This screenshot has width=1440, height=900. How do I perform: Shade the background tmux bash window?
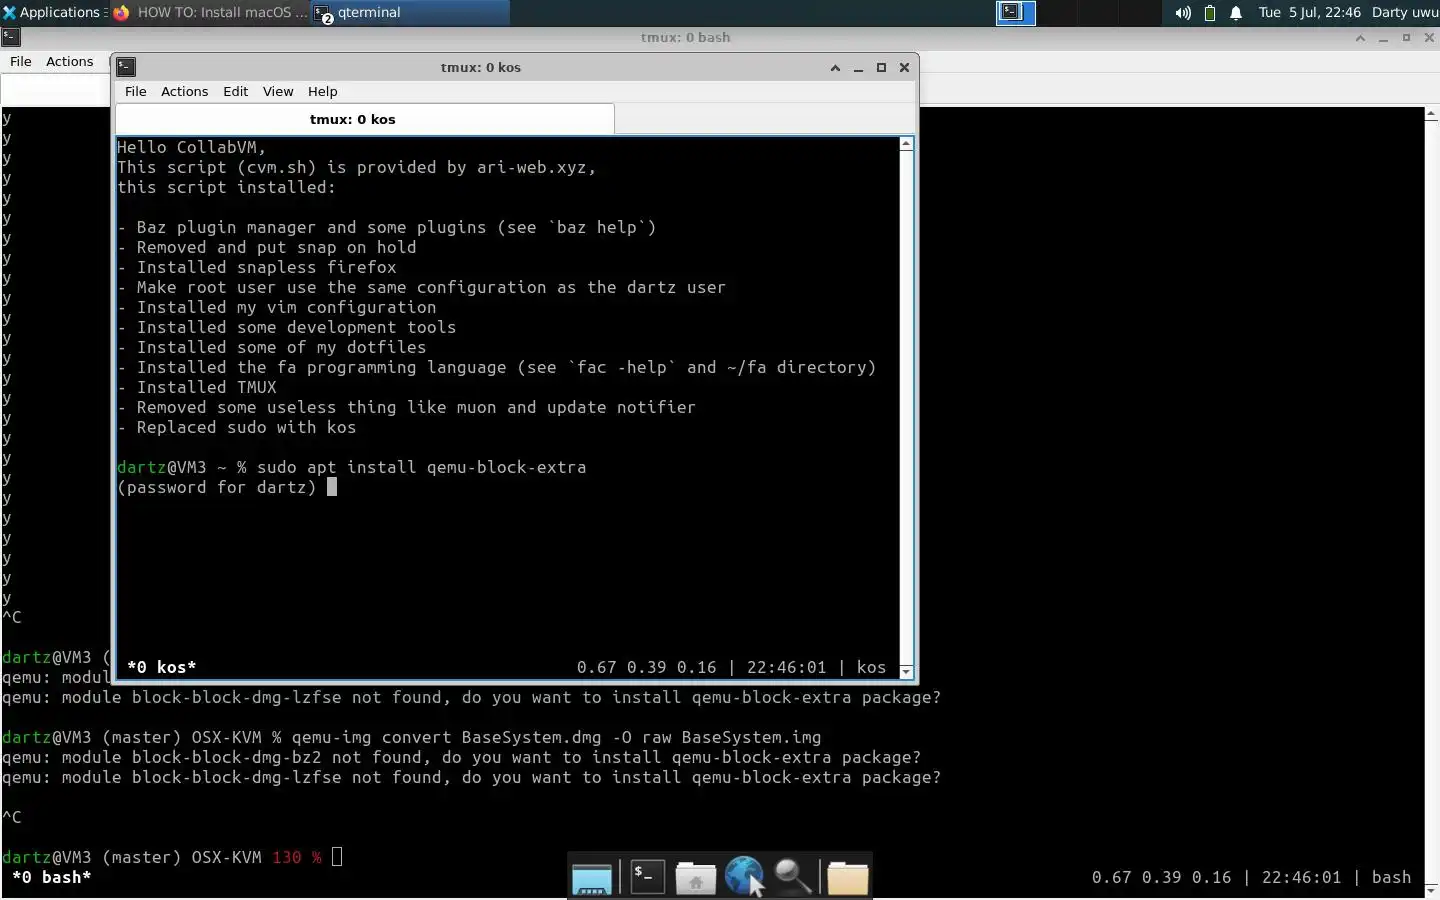click(1360, 38)
